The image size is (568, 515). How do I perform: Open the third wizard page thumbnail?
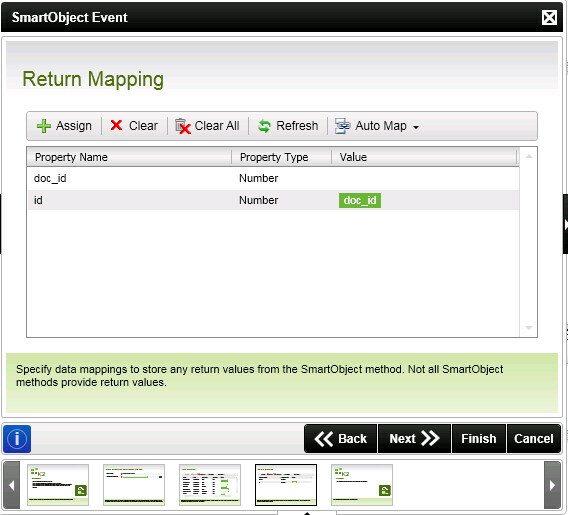pyautogui.click(x=210, y=485)
